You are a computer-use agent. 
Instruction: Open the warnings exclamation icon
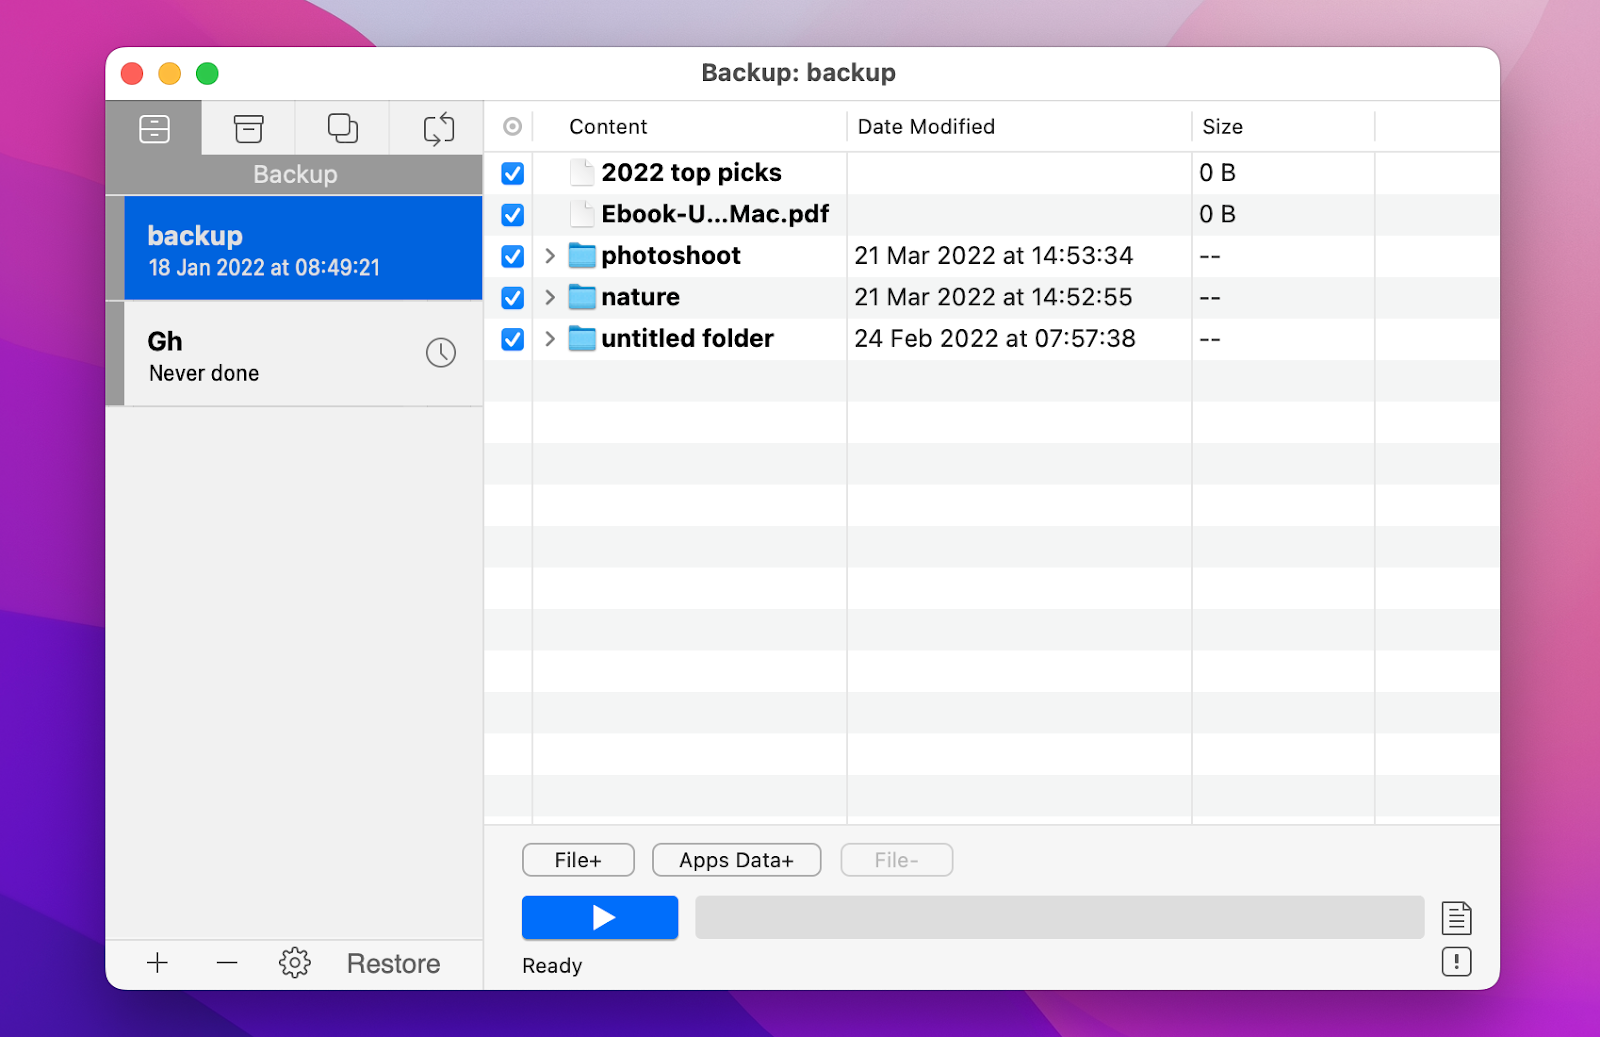click(1456, 962)
